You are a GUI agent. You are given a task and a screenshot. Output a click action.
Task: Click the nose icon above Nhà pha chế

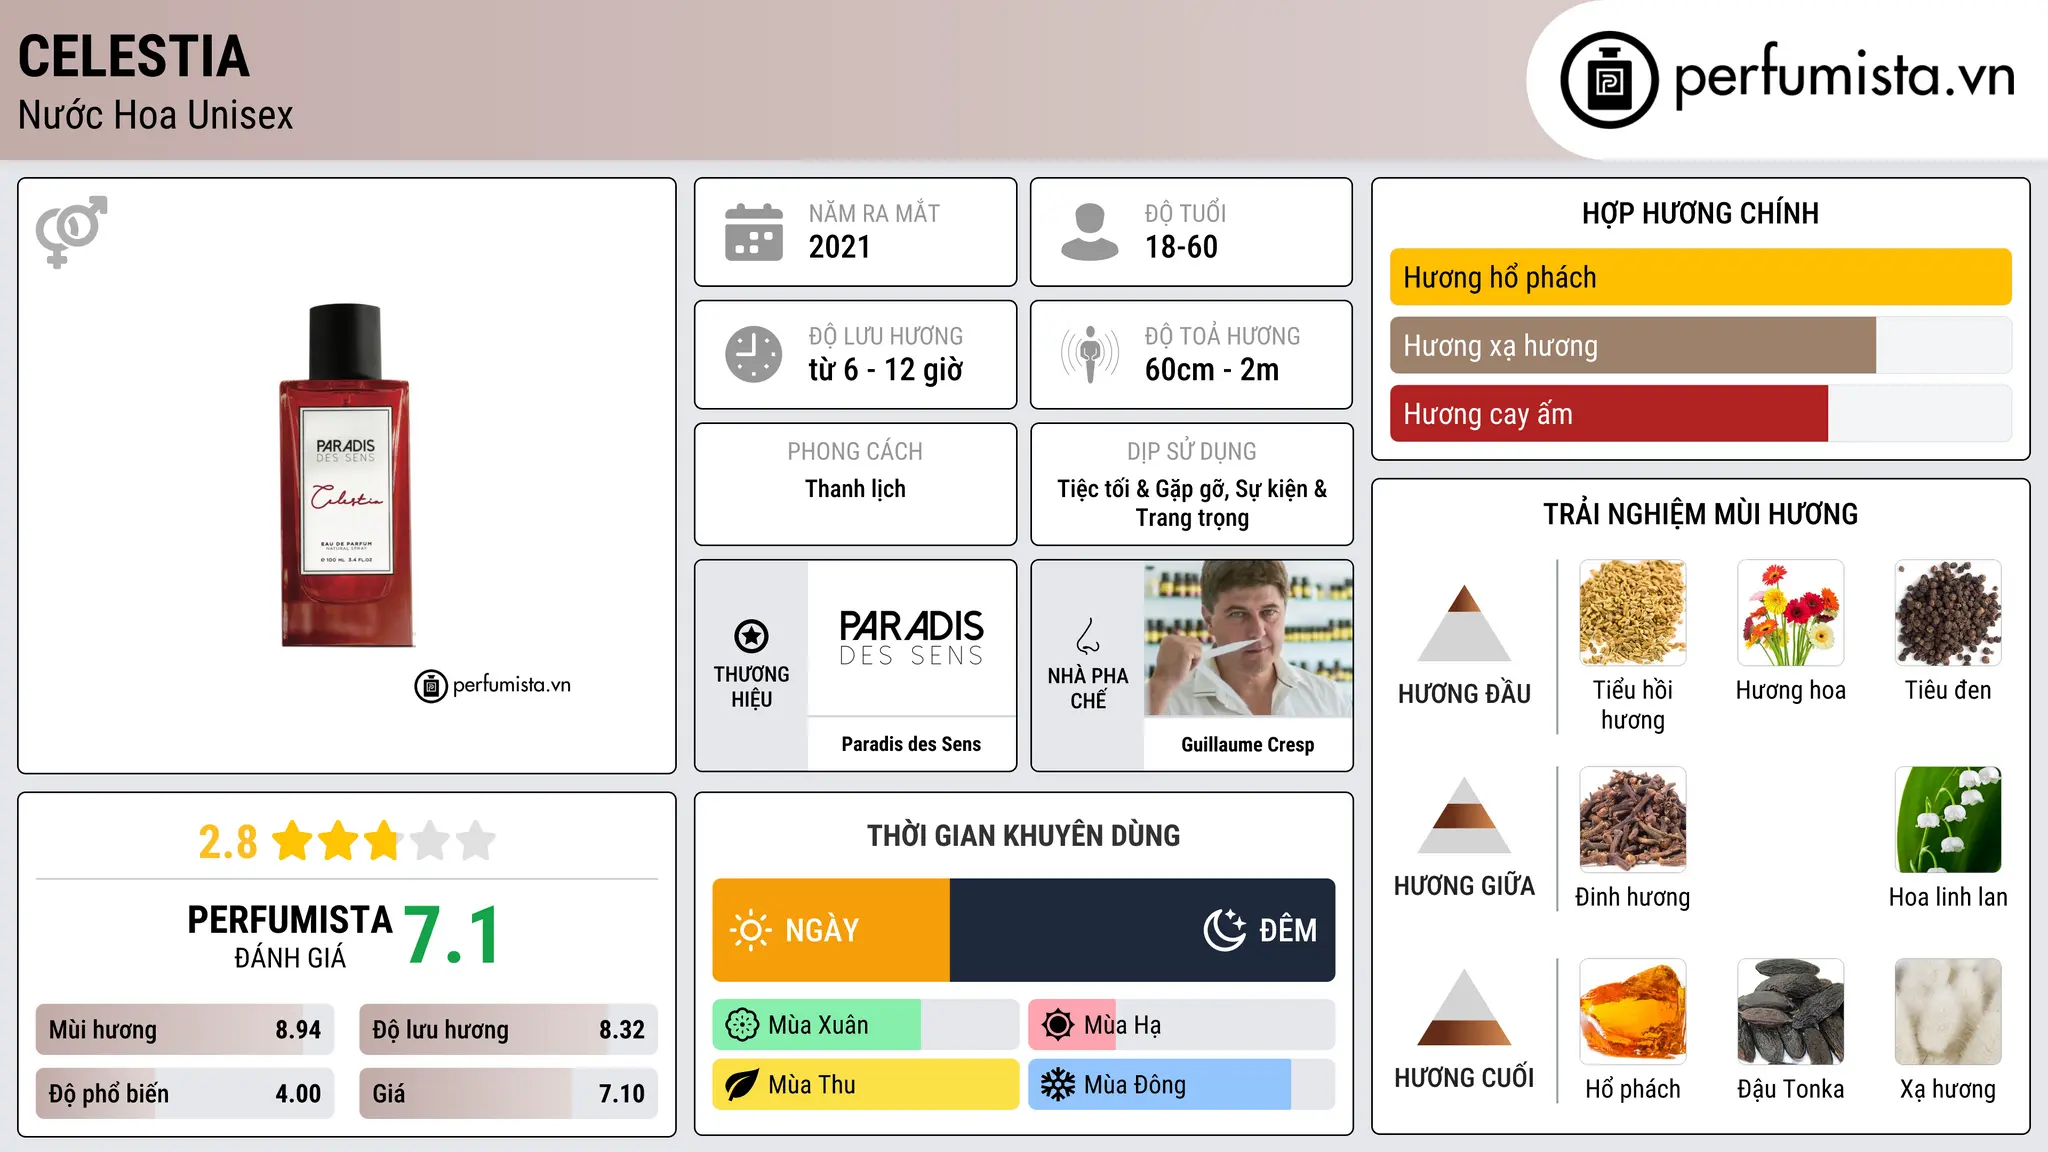tap(1088, 636)
